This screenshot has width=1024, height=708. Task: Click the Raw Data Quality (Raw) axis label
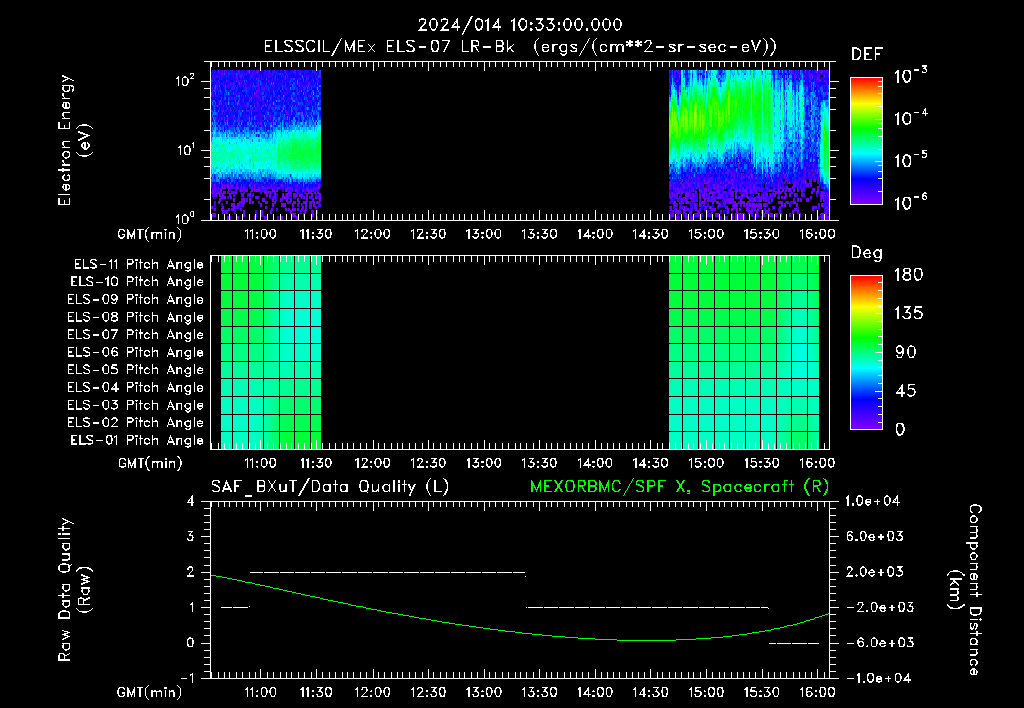tap(74, 590)
